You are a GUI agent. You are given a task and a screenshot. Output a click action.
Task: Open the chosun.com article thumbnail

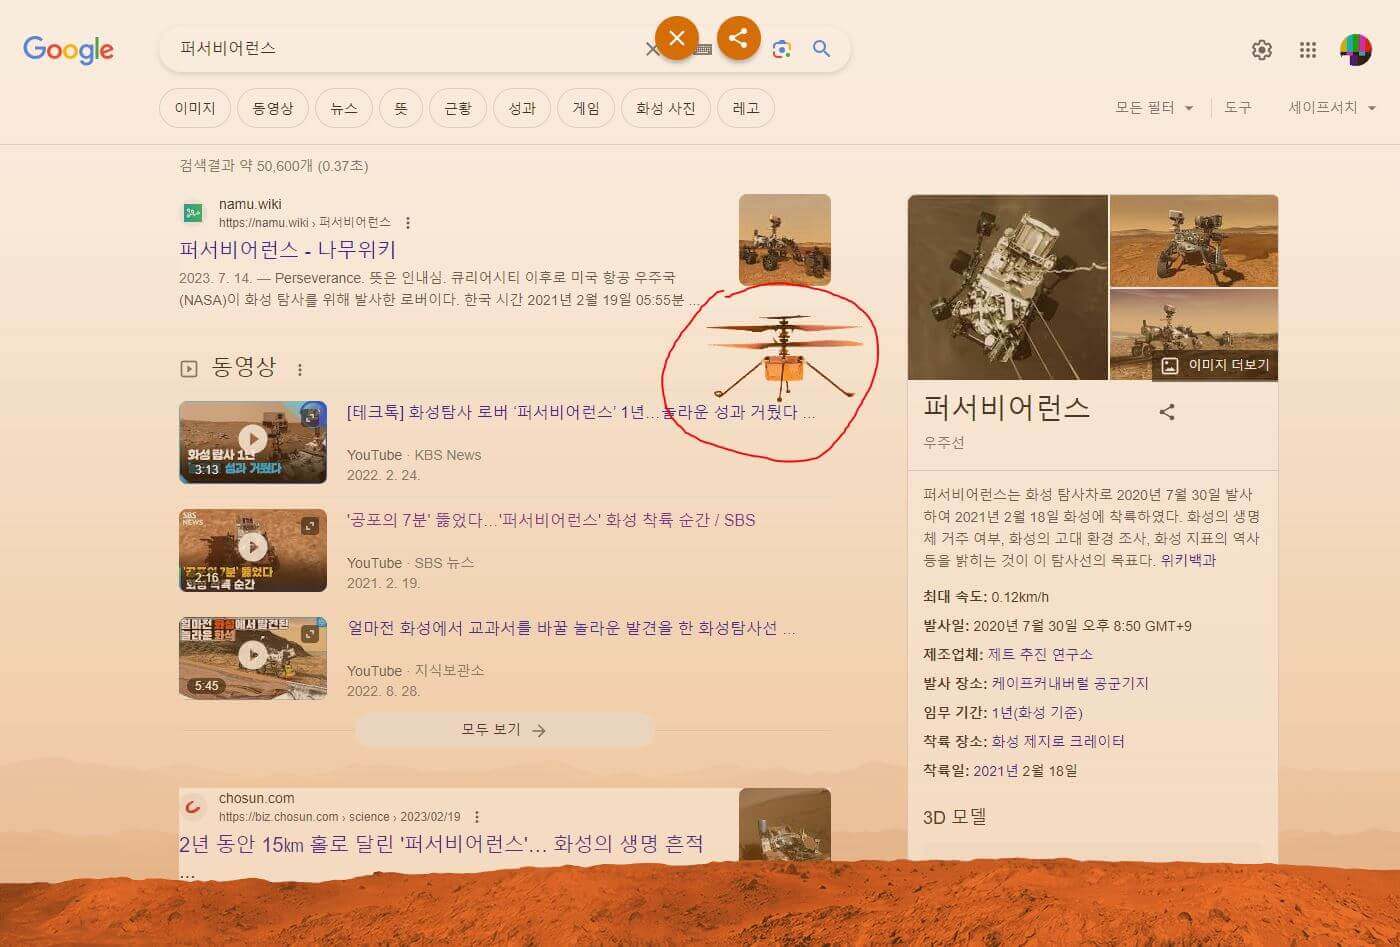pyautogui.click(x=785, y=825)
